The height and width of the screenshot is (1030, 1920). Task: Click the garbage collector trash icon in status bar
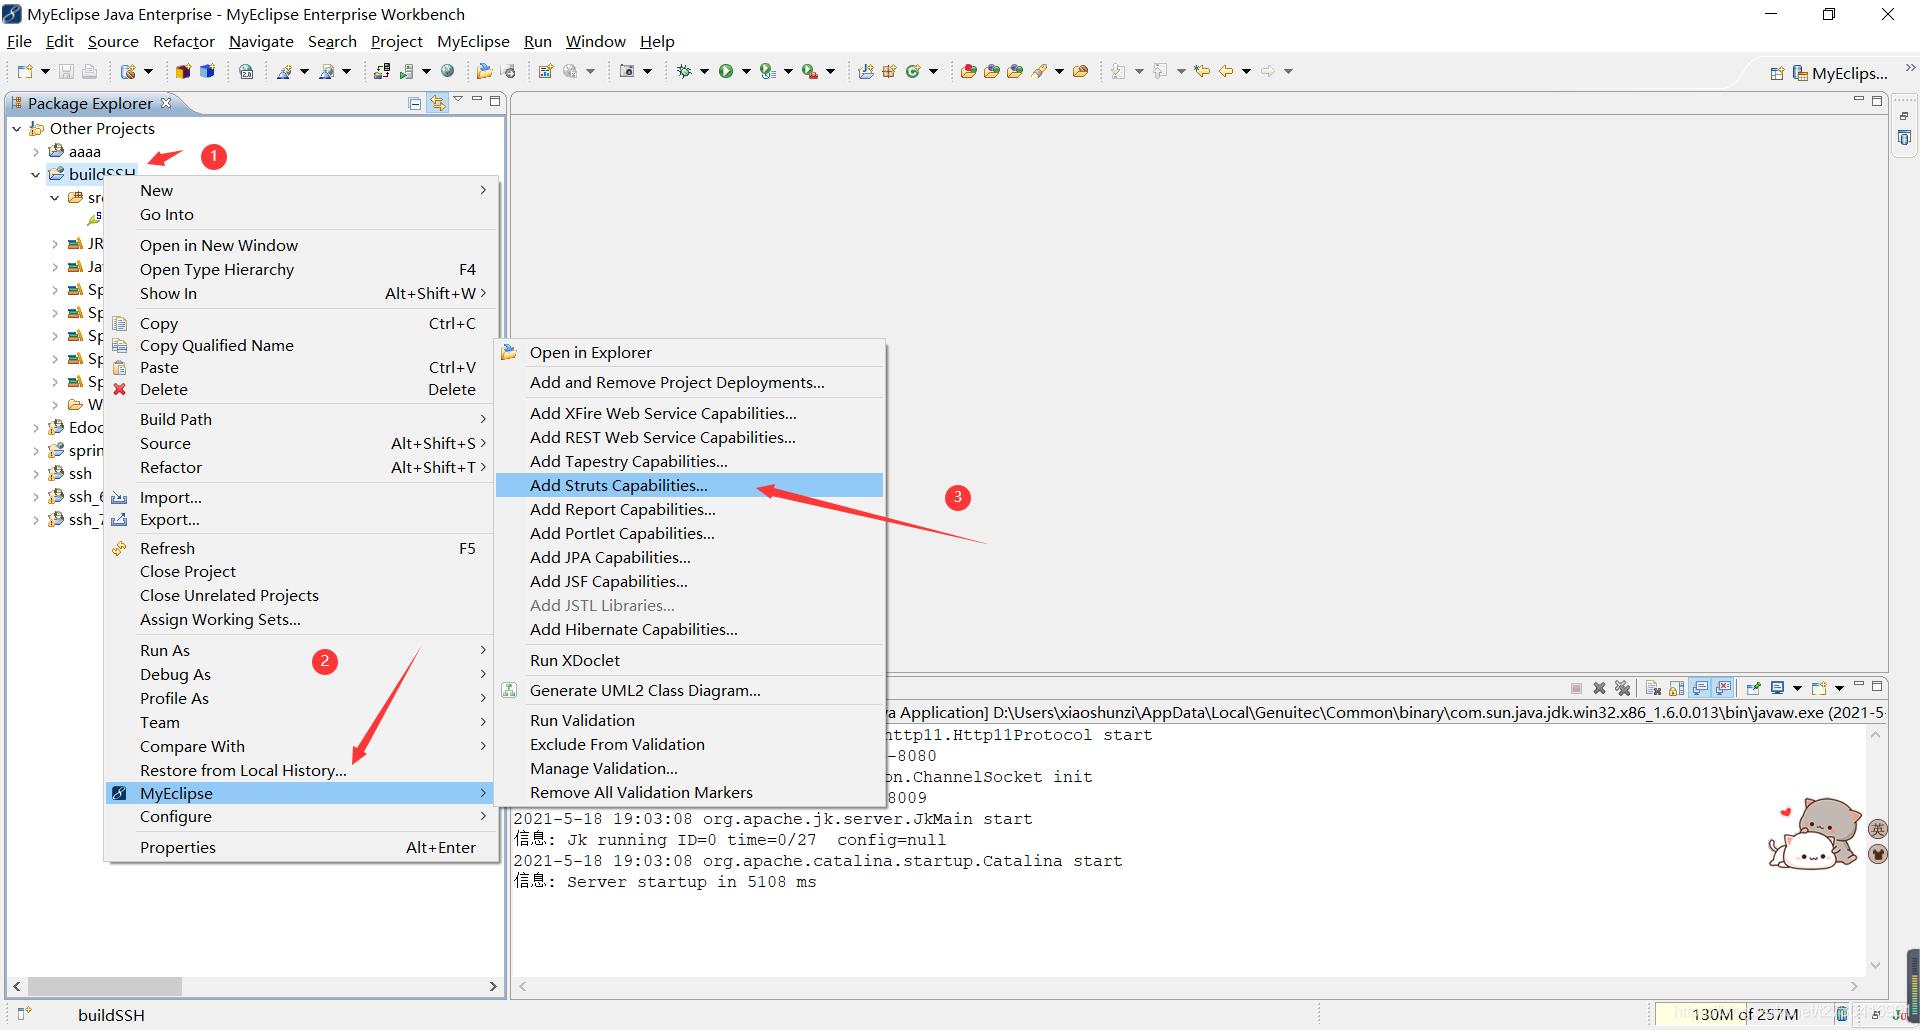pos(1841,1014)
